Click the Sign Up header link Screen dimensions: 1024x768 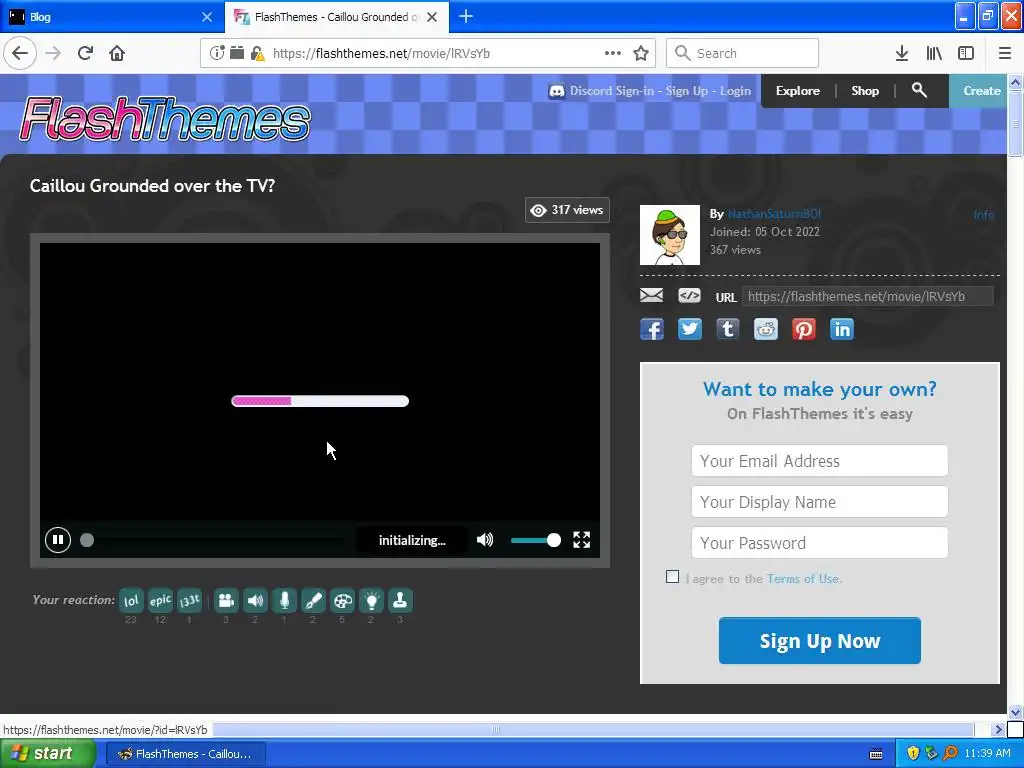pyautogui.click(x=686, y=91)
